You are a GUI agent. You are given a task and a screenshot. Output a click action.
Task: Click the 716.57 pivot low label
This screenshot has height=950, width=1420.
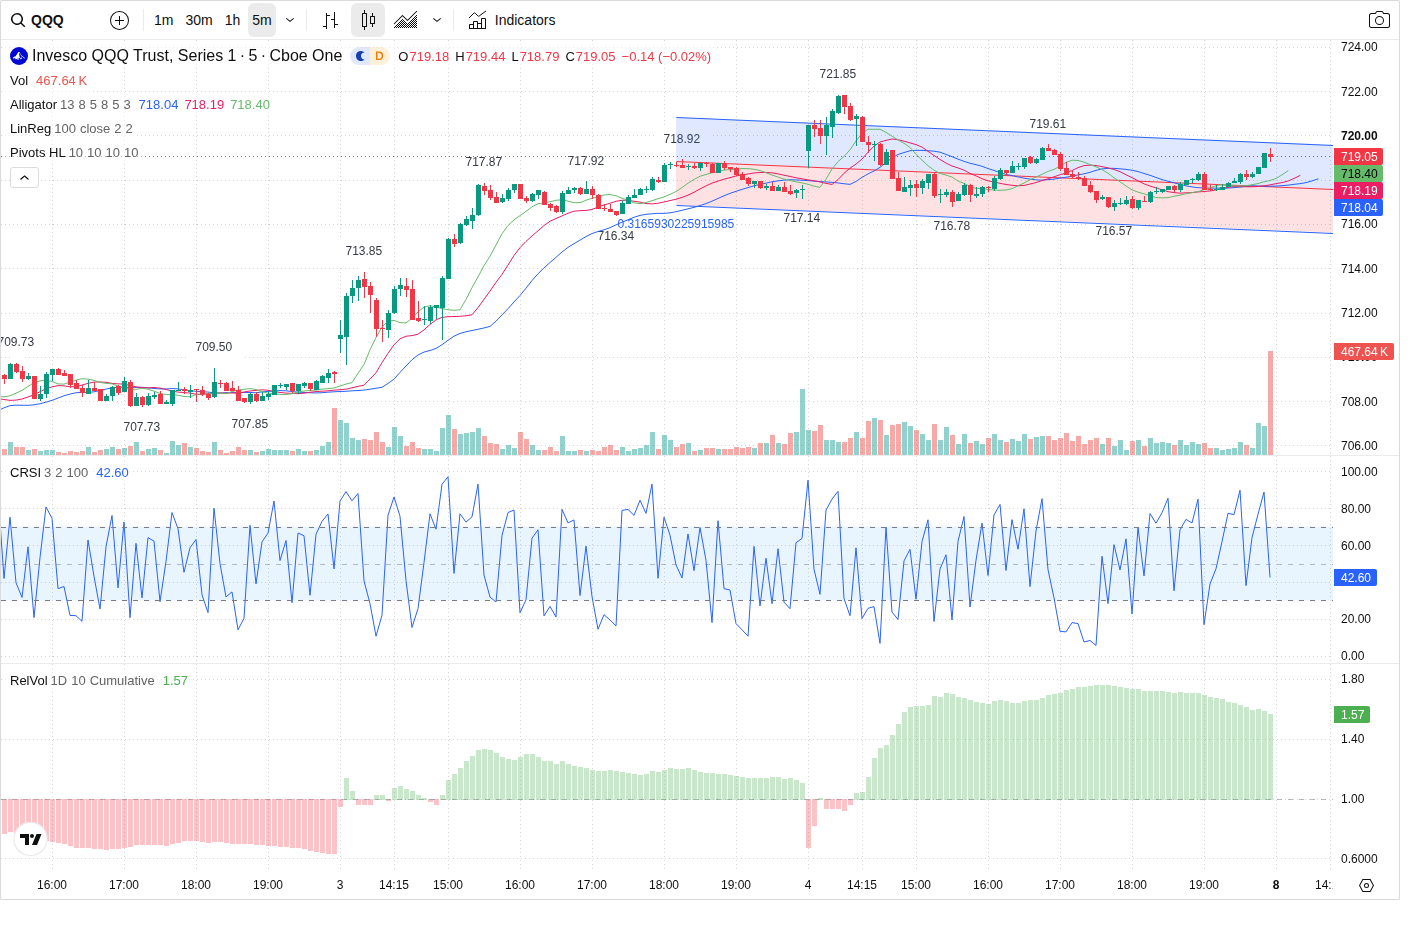[1114, 231]
